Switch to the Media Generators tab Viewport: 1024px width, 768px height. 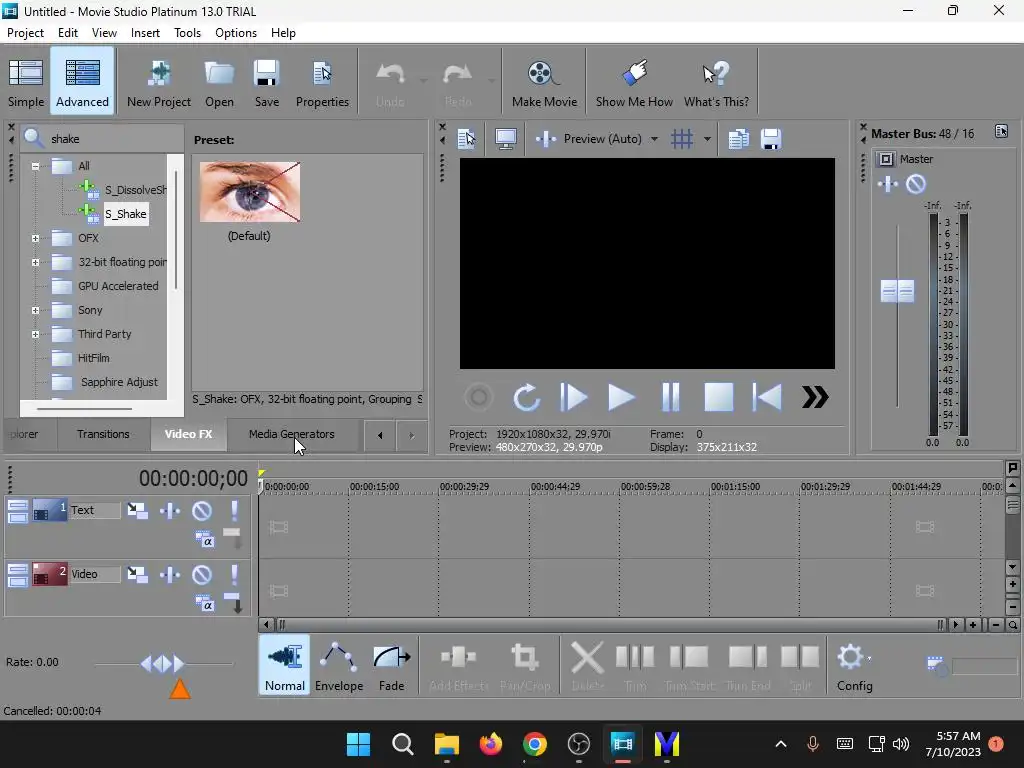pos(291,434)
